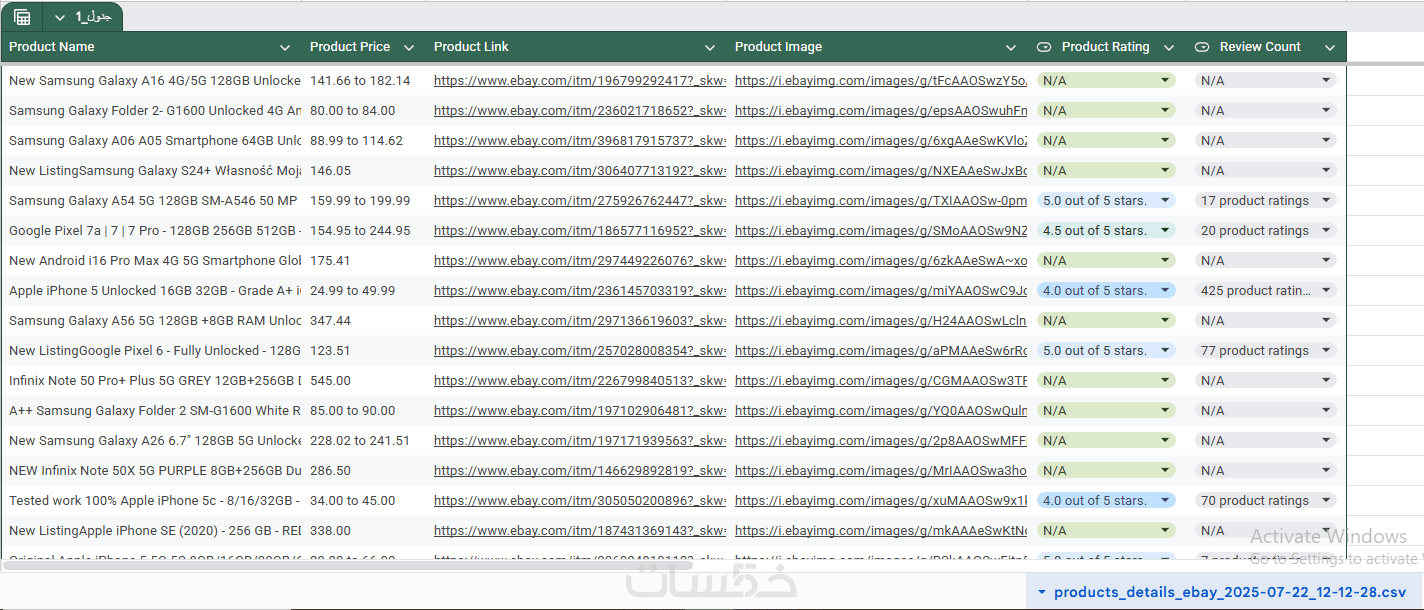Image resolution: width=1424 pixels, height=610 pixels.
Task: Select the جدول_1 table tab
Action: (93, 17)
